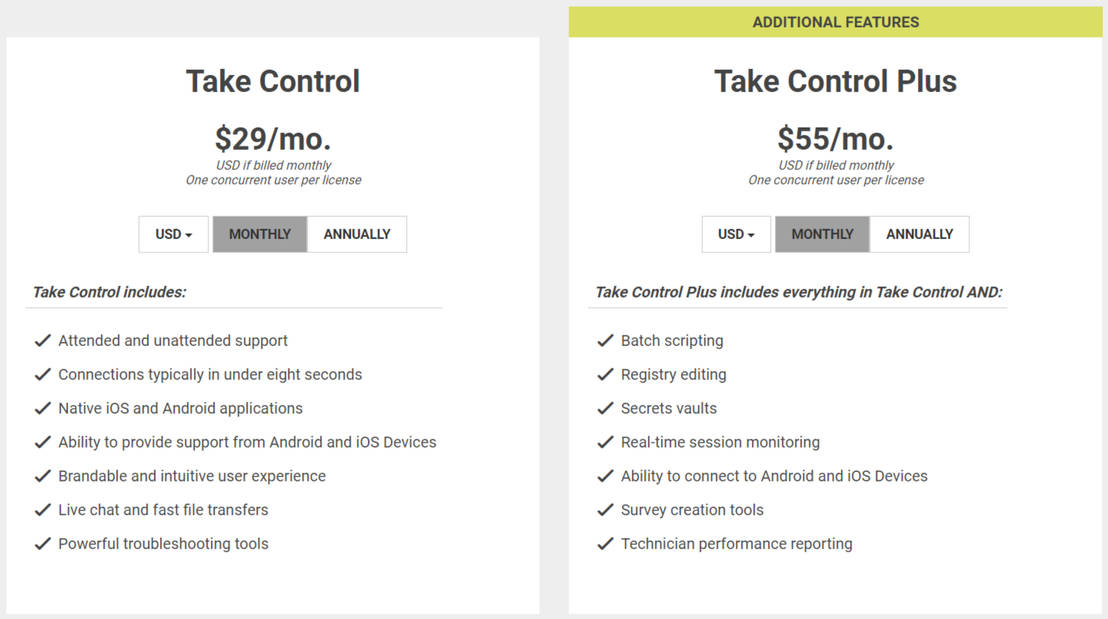
Task: Switch to the ANNUALLY tab on Take Control
Action: (357, 233)
